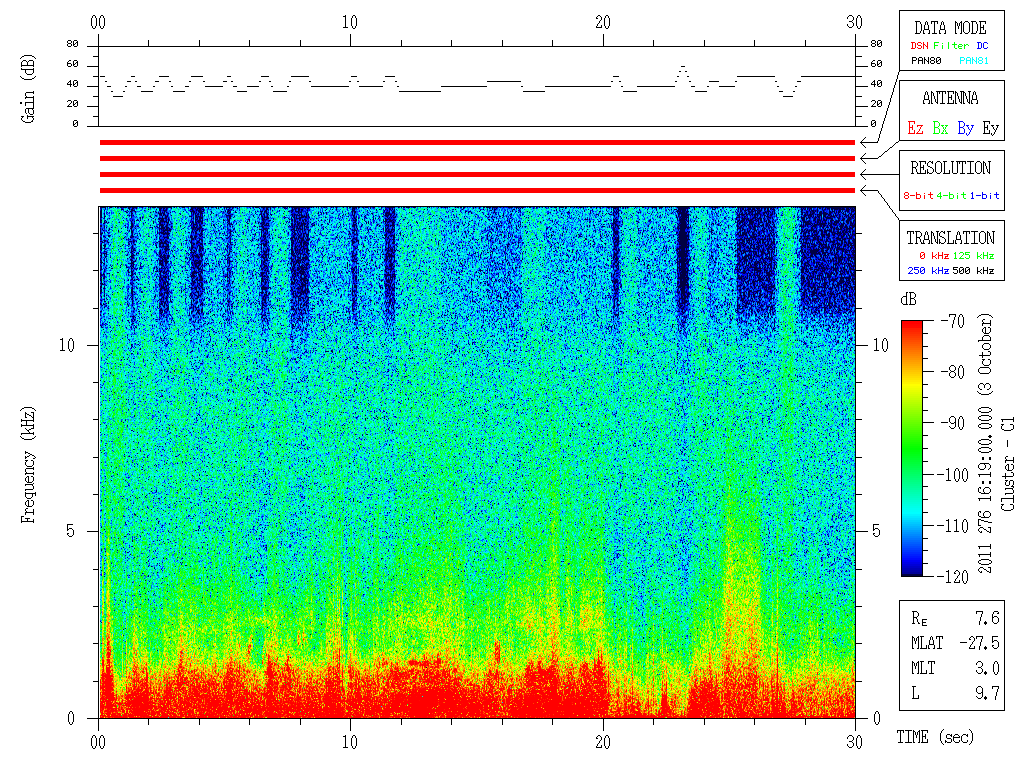This screenshot has width=1024, height=768.
Task: Click the dB color scale bar
Action: point(912,448)
